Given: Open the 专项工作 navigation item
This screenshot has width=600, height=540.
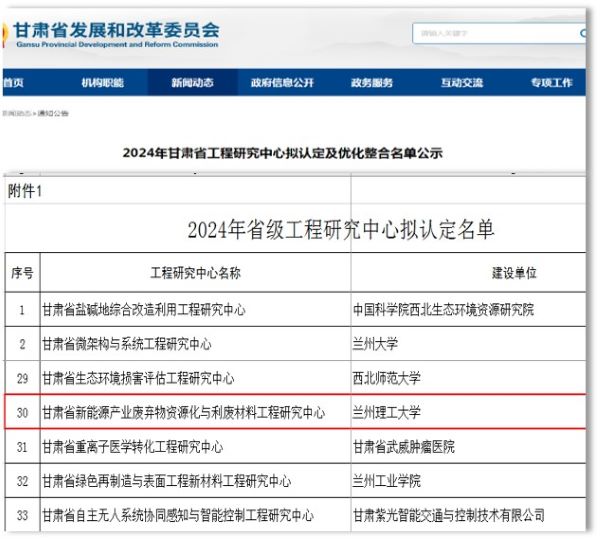Looking at the screenshot, I should [551, 83].
